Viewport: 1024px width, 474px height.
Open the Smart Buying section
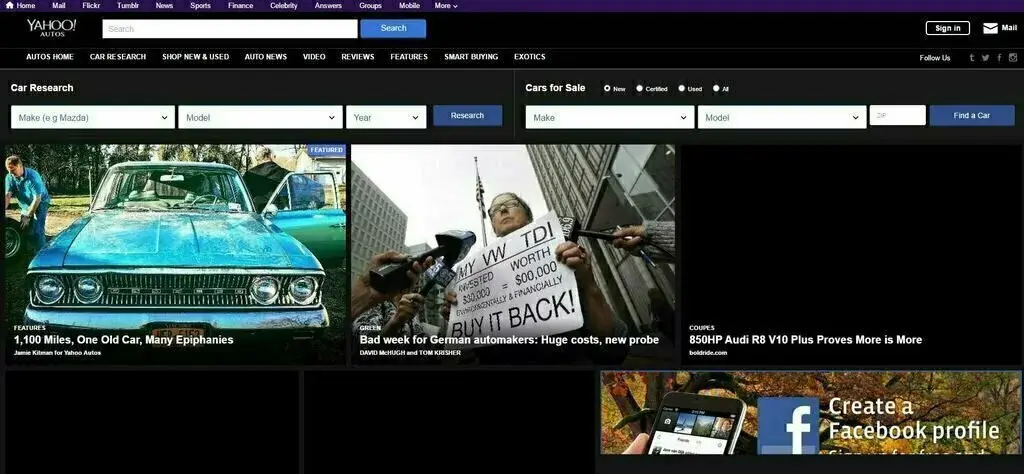(471, 57)
